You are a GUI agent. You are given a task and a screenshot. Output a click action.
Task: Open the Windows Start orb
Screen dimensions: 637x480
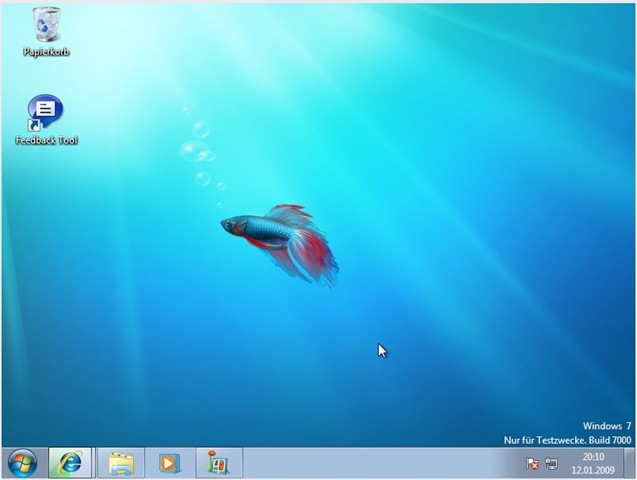pos(22,463)
